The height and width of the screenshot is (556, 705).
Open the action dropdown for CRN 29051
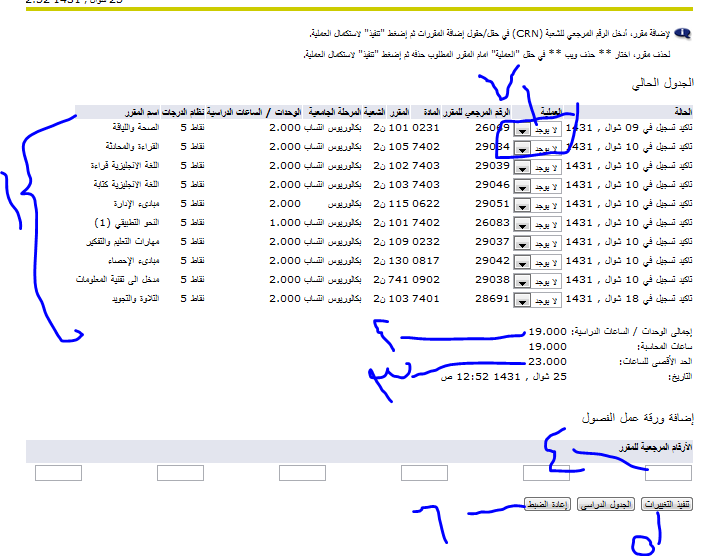tap(537, 206)
